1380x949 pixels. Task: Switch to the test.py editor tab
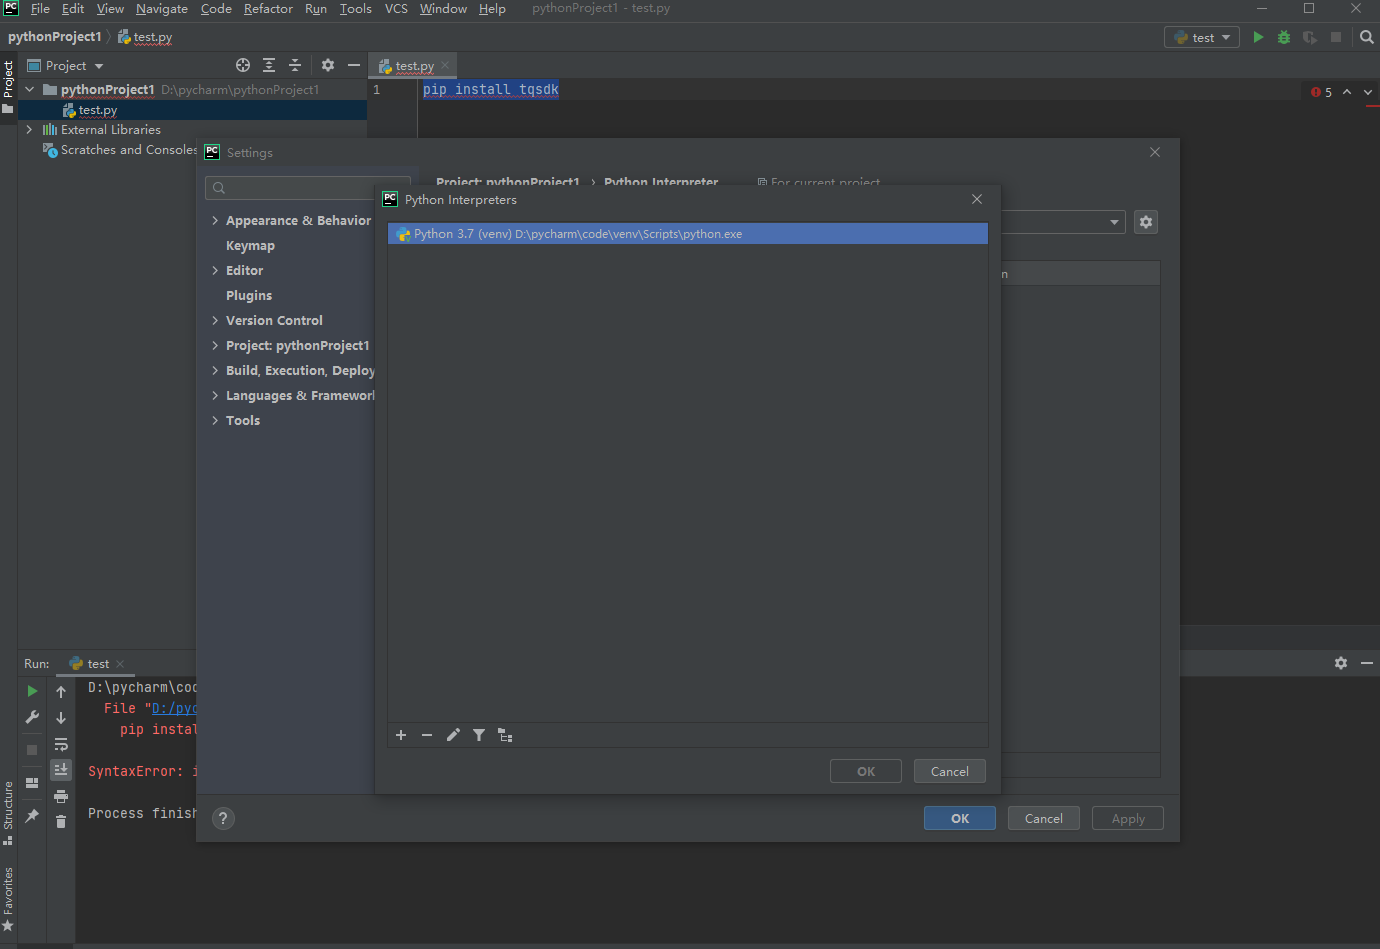click(x=414, y=66)
